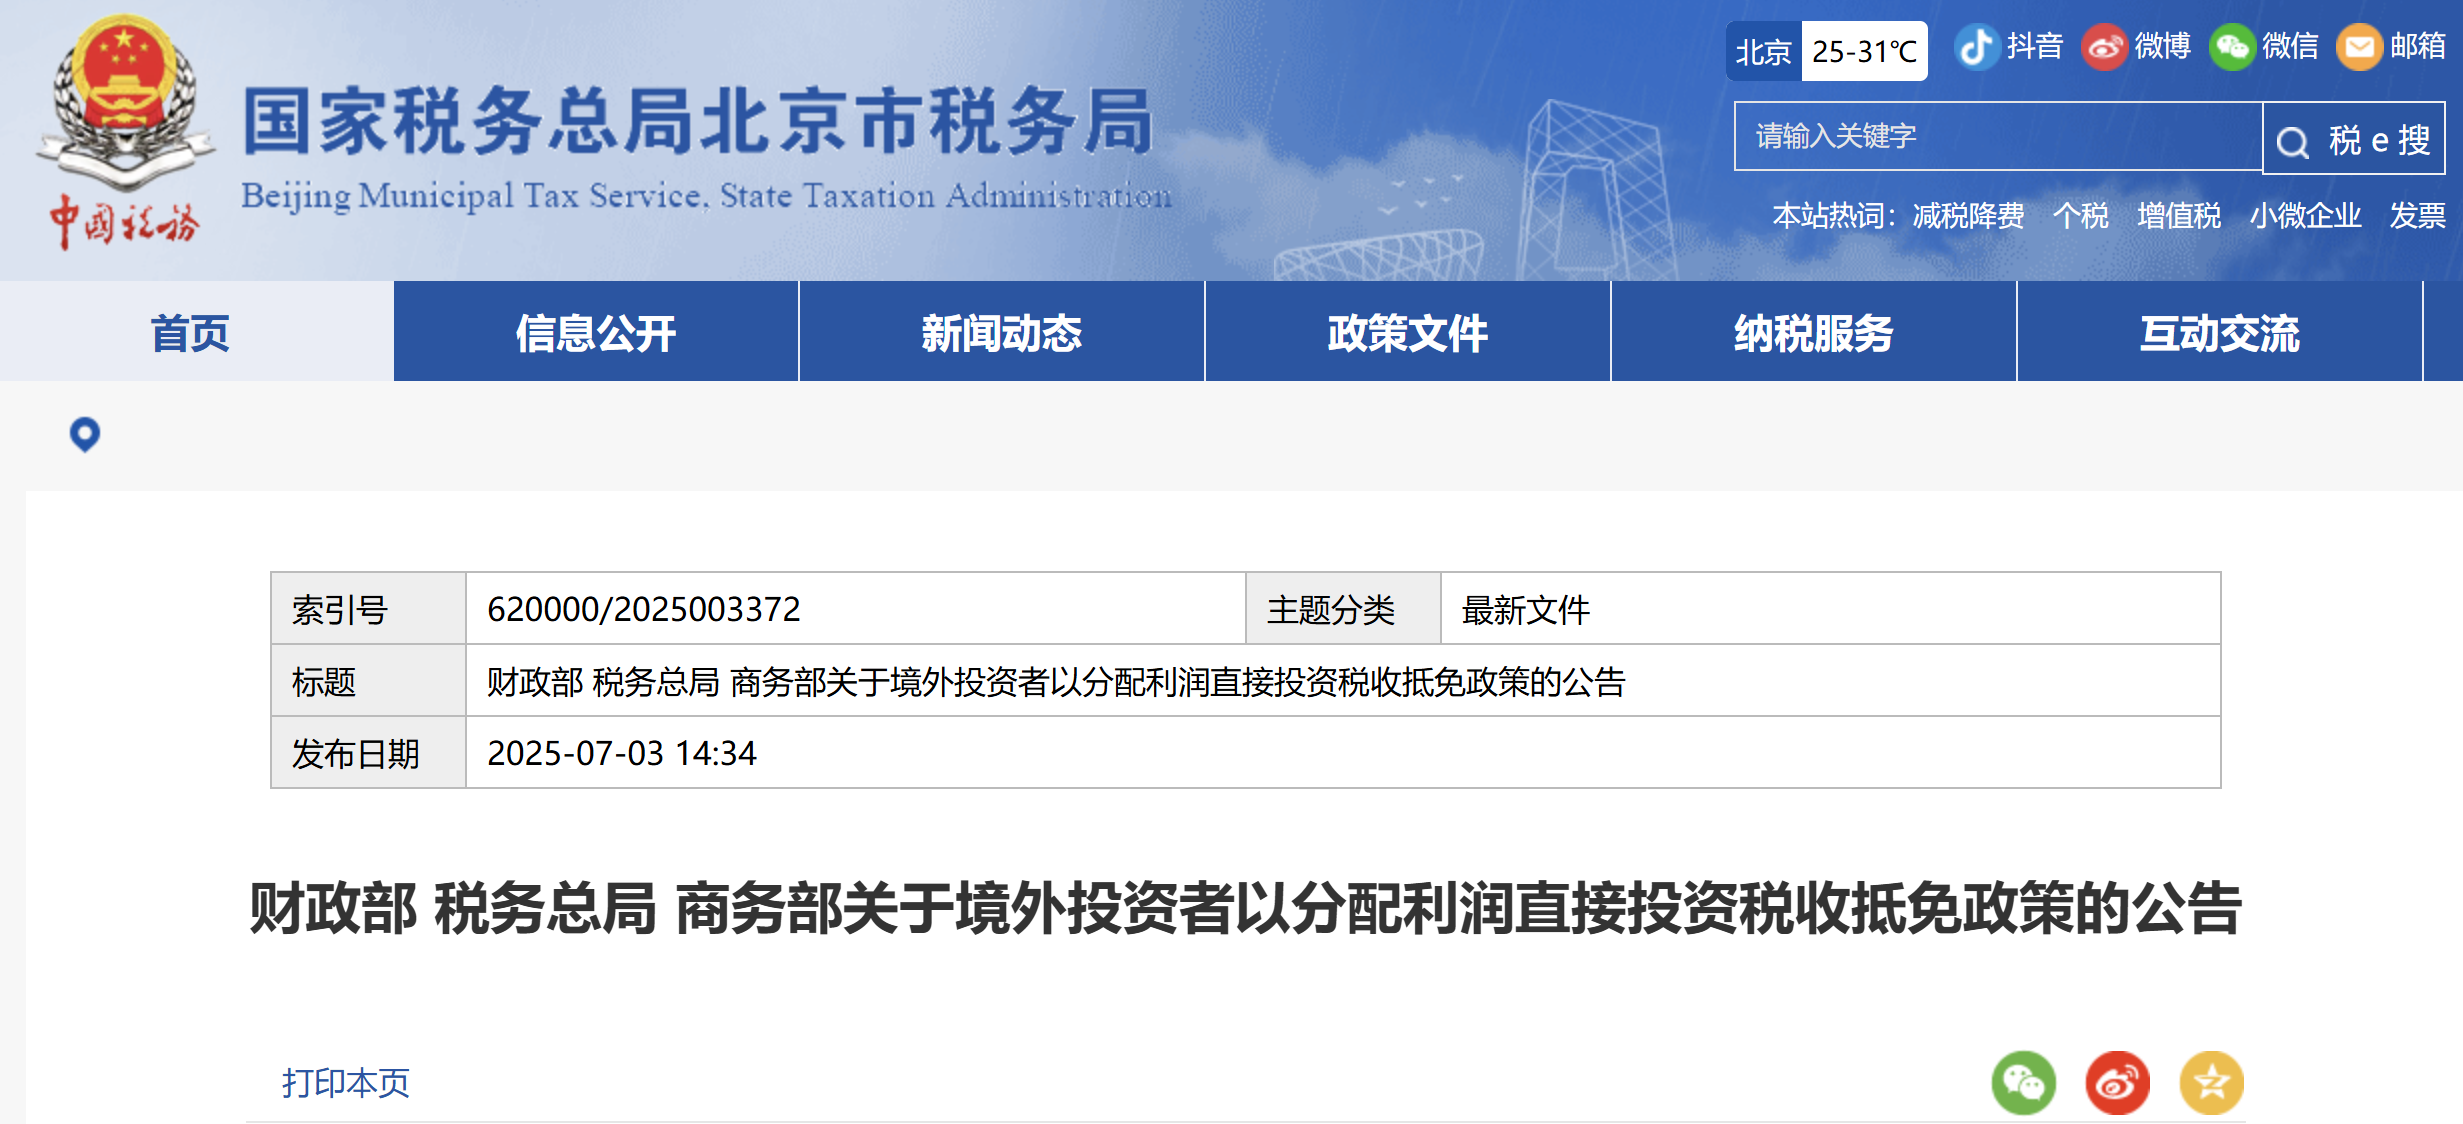Image resolution: width=2463 pixels, height=1124 pixels.
Task: Click the search magnifier icon
Action: point(2293,141)
